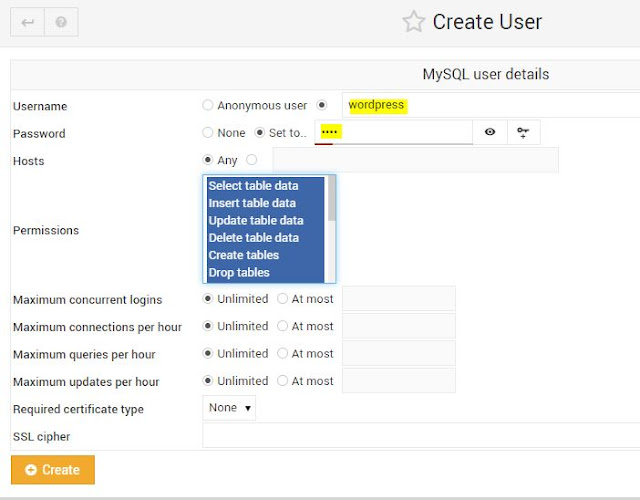Set Maximum queries per hour to Unlimited
This screenshot has width=640, height=500.
click(x=208, y=353)
